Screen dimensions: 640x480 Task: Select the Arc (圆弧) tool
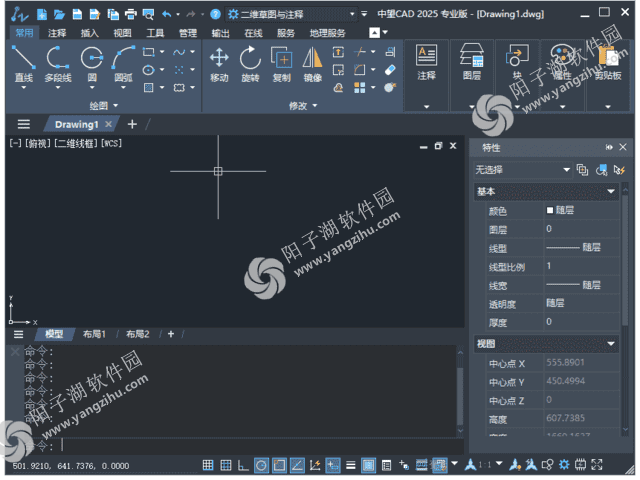click(x=123, y=64)
